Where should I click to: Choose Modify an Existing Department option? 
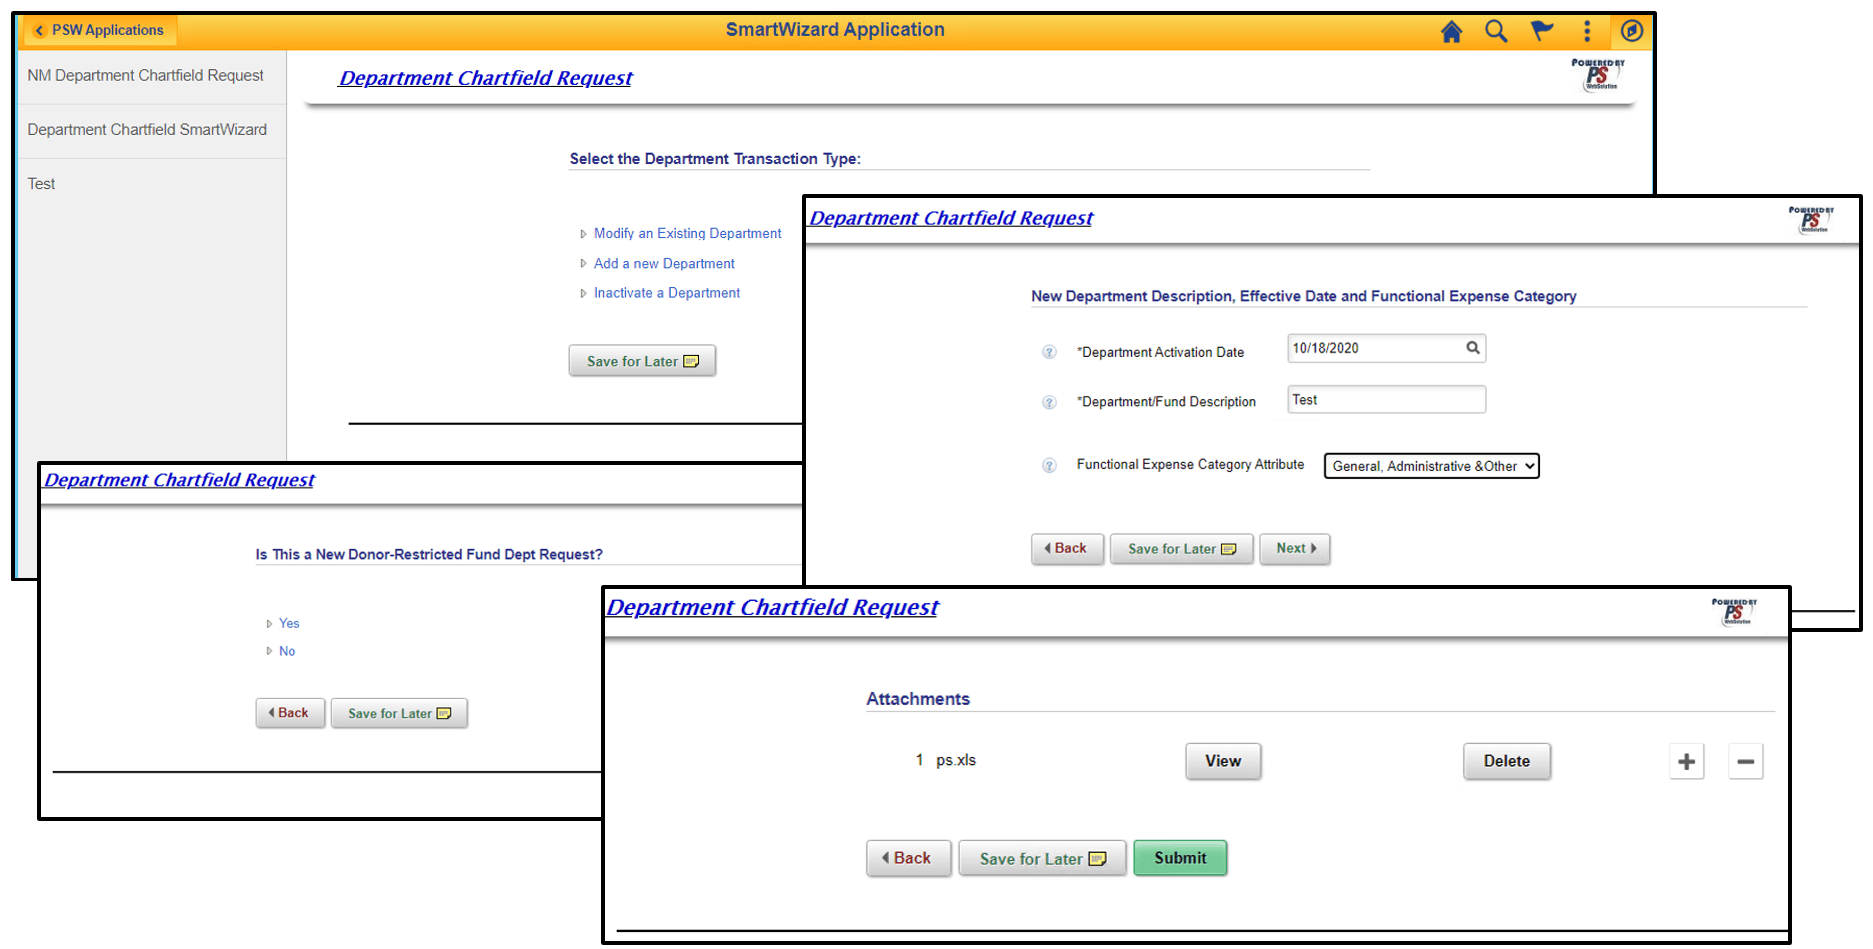[687, 233]
